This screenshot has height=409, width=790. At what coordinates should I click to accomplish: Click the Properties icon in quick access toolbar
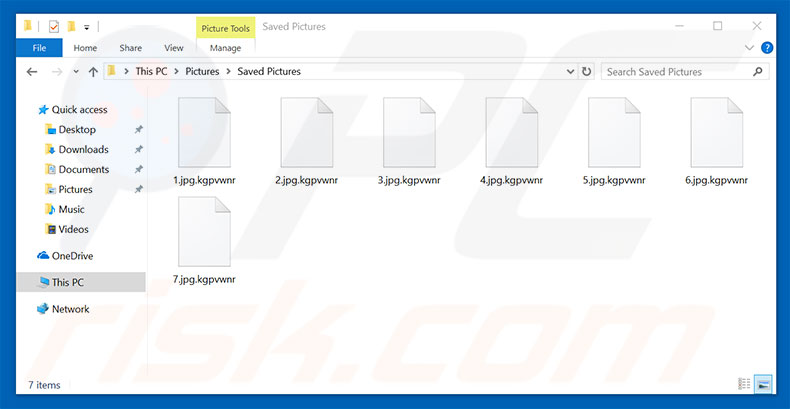point(54,26)
